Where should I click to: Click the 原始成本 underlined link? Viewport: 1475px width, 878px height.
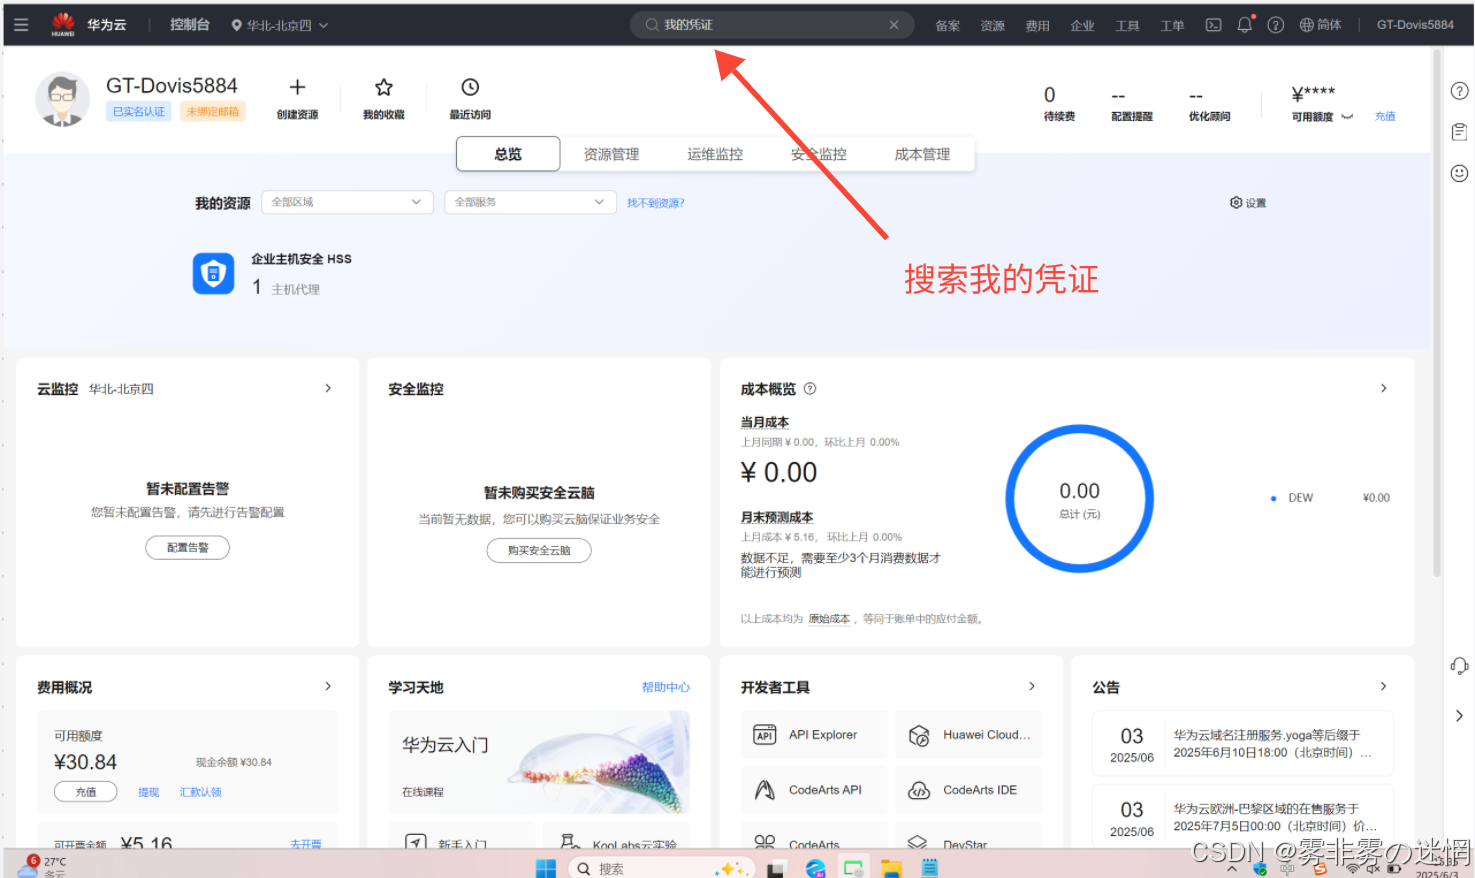pos(829,619)
